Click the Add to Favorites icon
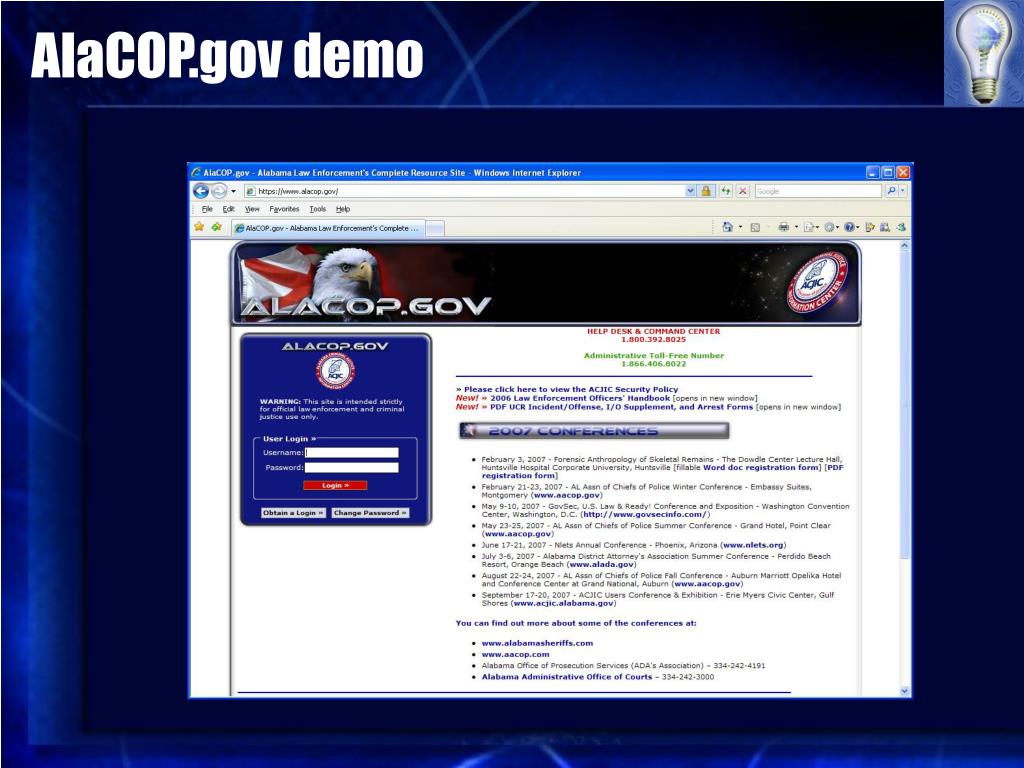1024x768 pixels. coord(216,227)
